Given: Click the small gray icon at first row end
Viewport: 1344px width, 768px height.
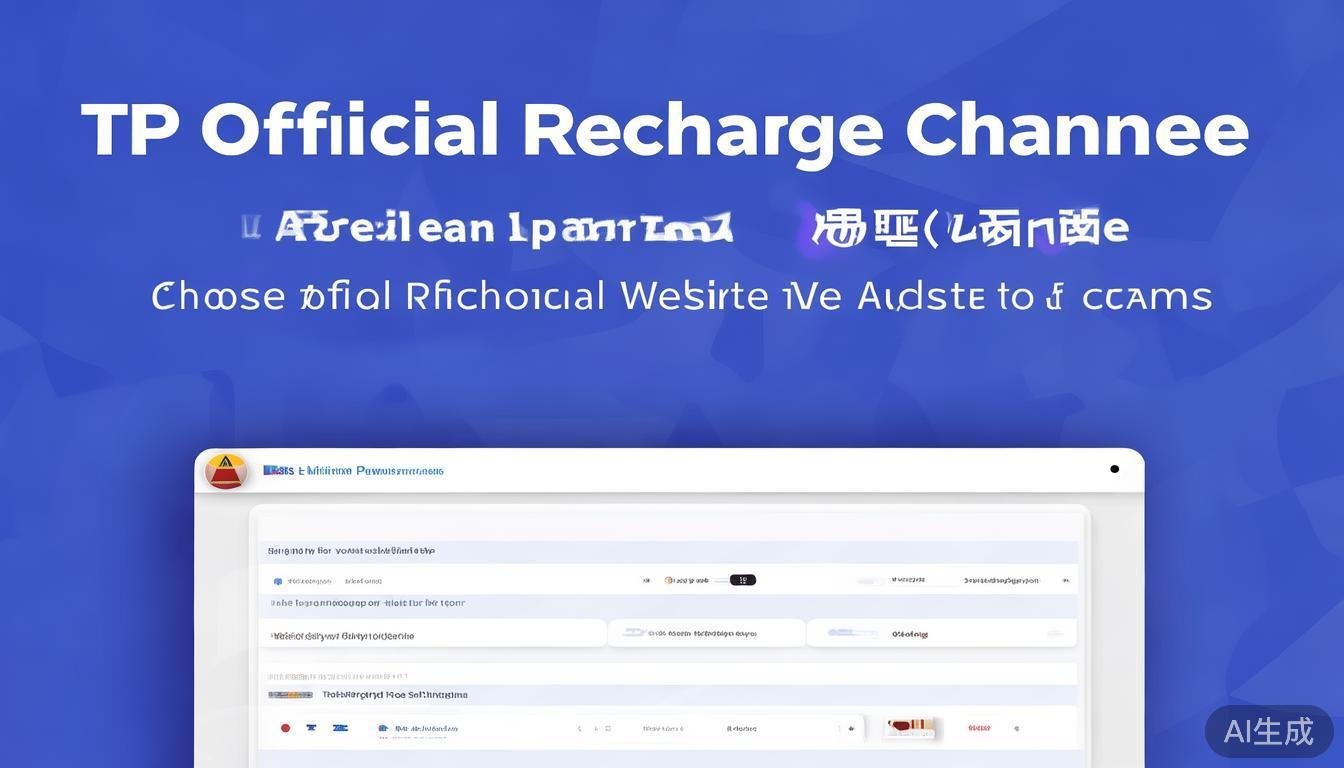Looking at the screenshot, I should (1065, 580).
